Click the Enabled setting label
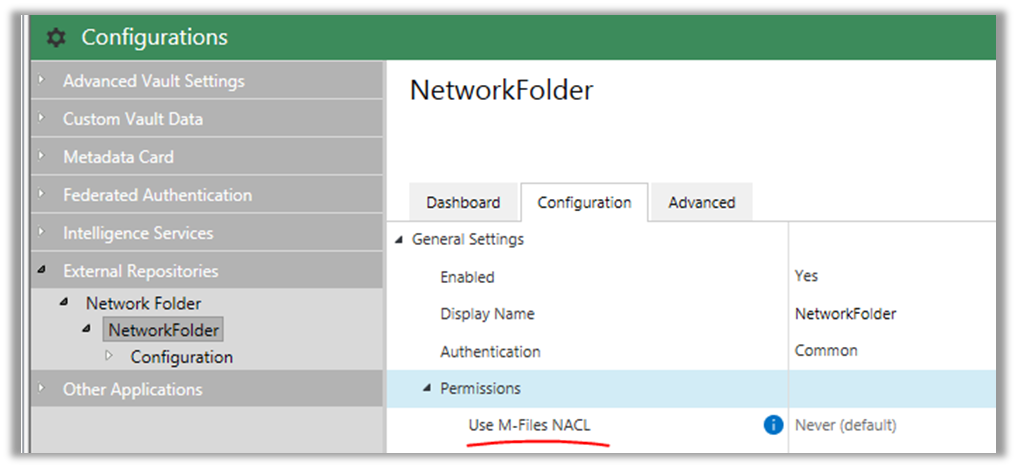Image resolution: width=1017 pixels, height=468 pixels. pyautogui.click(x=467, y=277)
